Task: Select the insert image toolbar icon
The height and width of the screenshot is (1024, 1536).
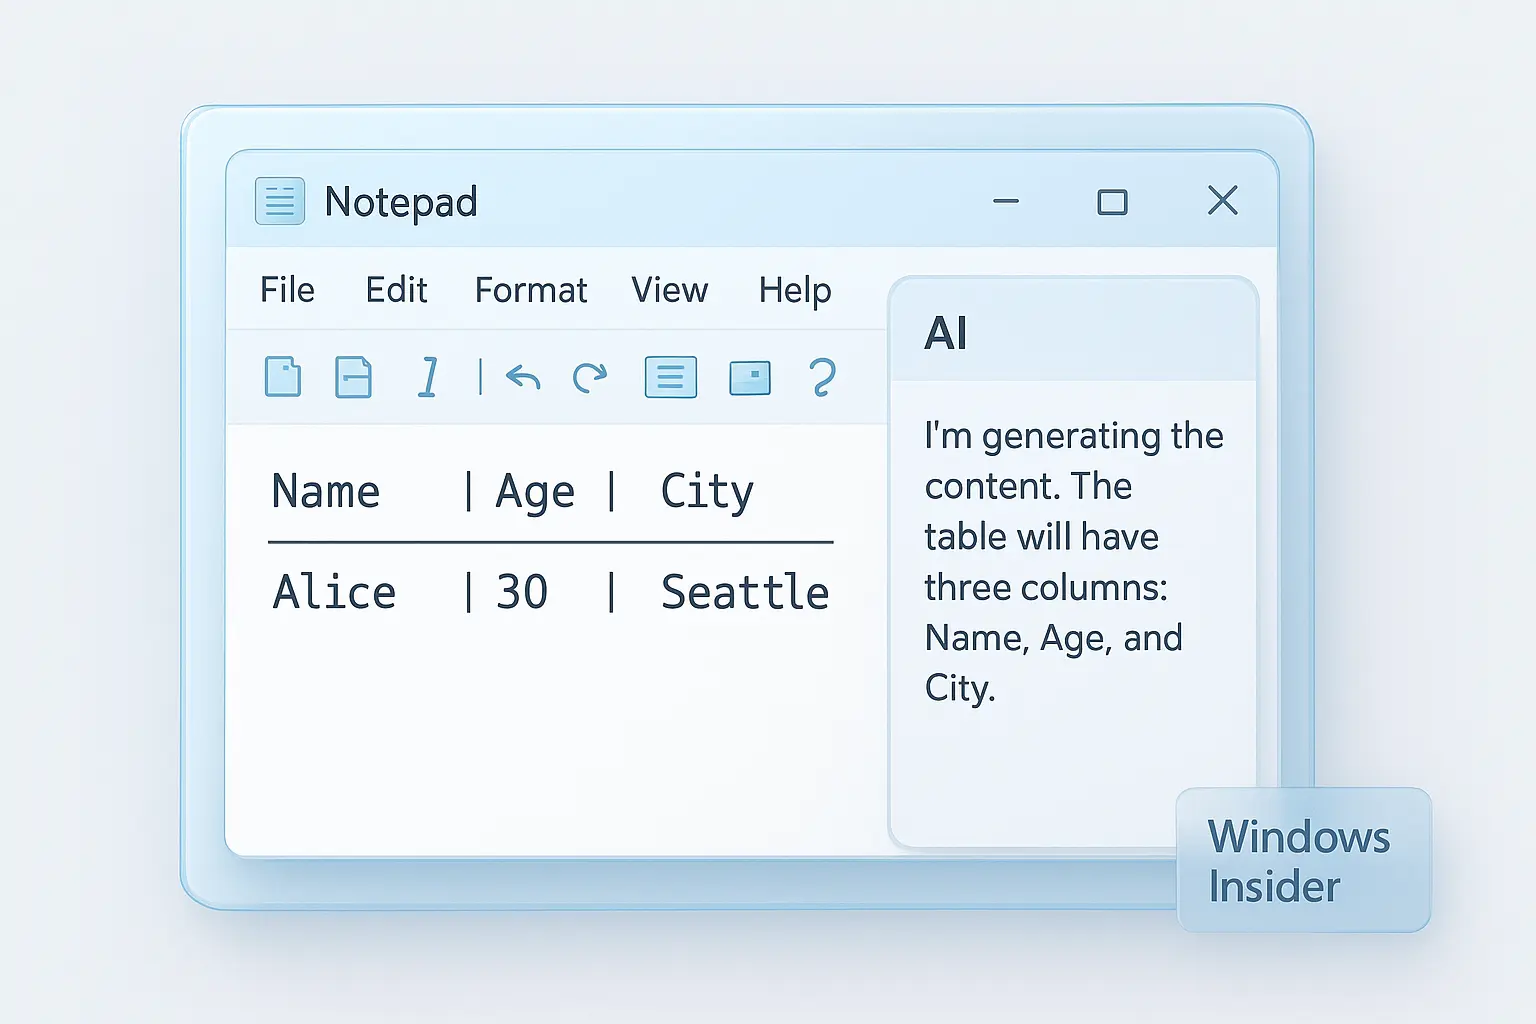Action: point(750,377)
